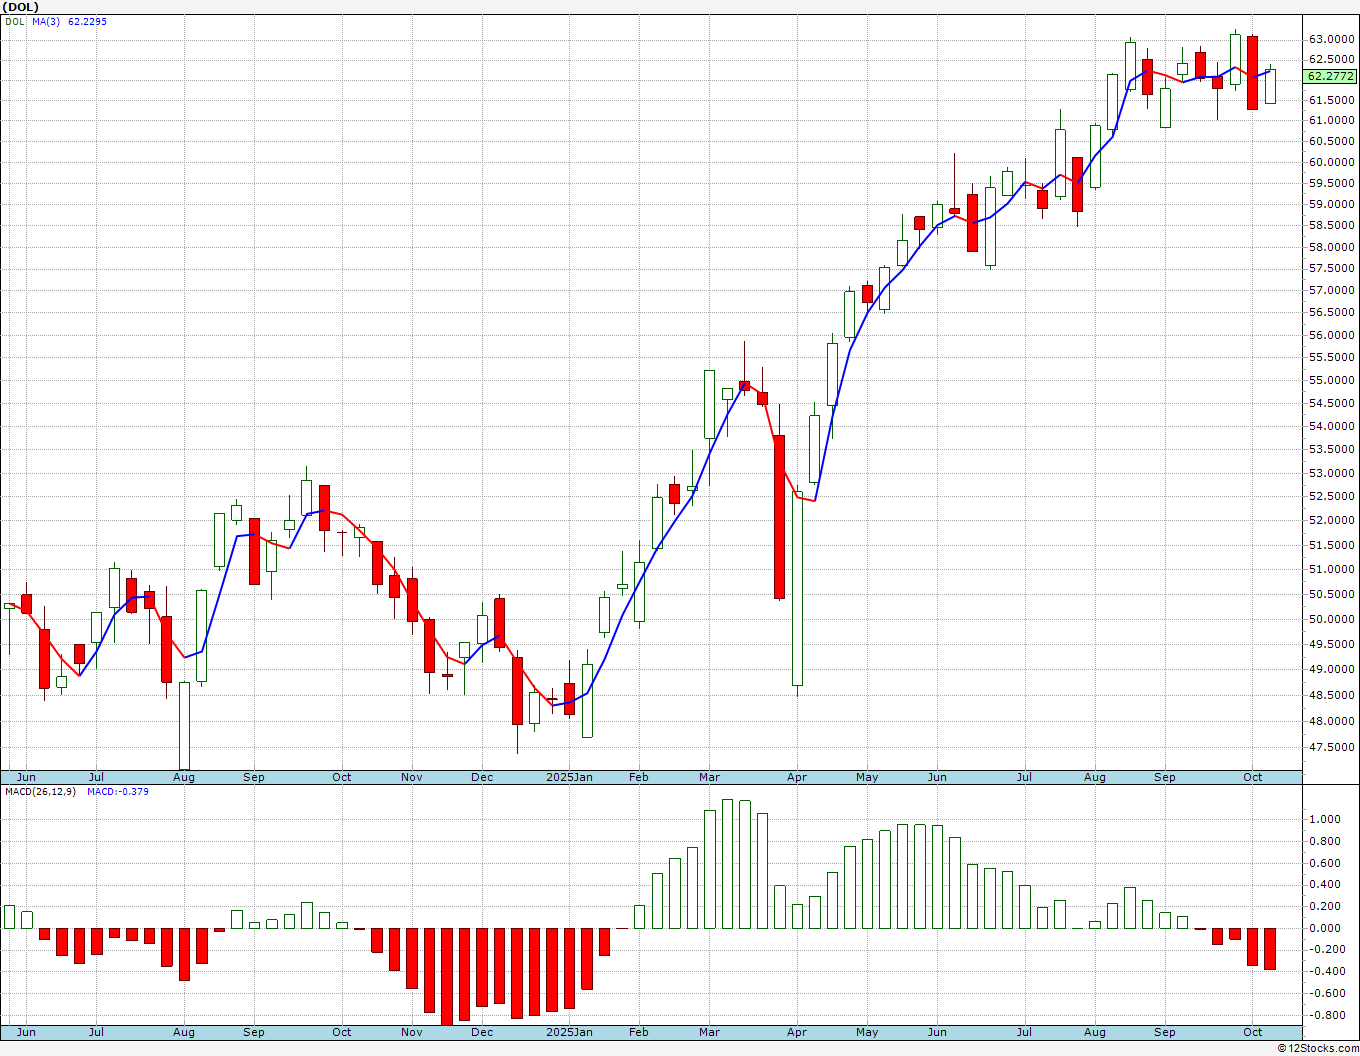Select the 49.0000 price axis label
Viewport: 1360px width, 1056px height.
[1332, 669]
